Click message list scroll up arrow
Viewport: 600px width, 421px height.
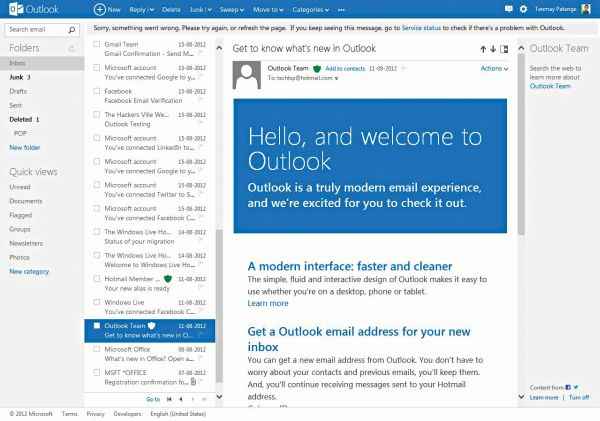219,48
